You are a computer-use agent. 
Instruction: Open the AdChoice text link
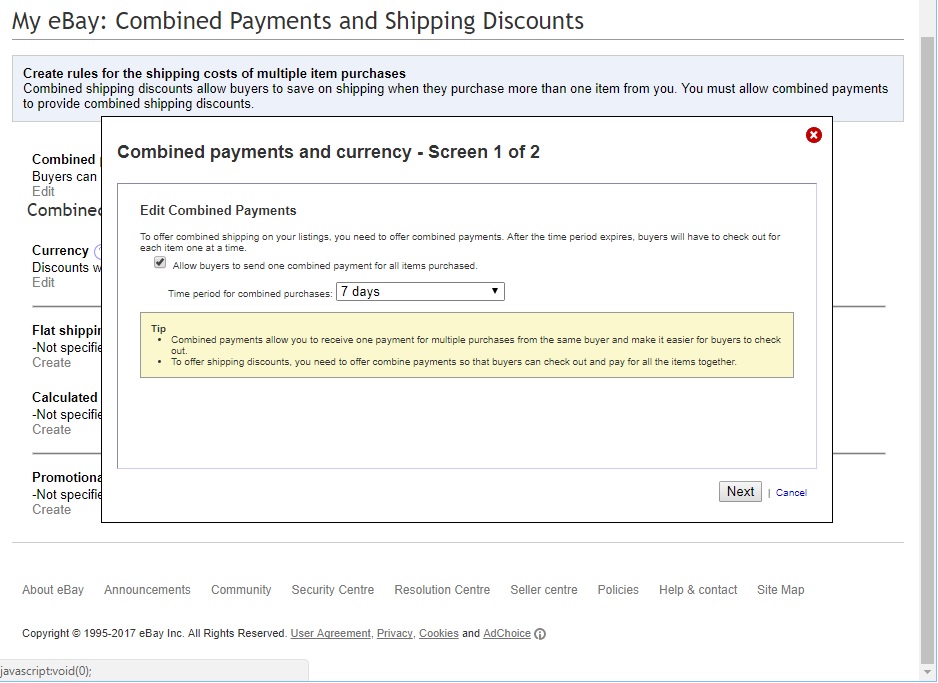coord(507,633)
